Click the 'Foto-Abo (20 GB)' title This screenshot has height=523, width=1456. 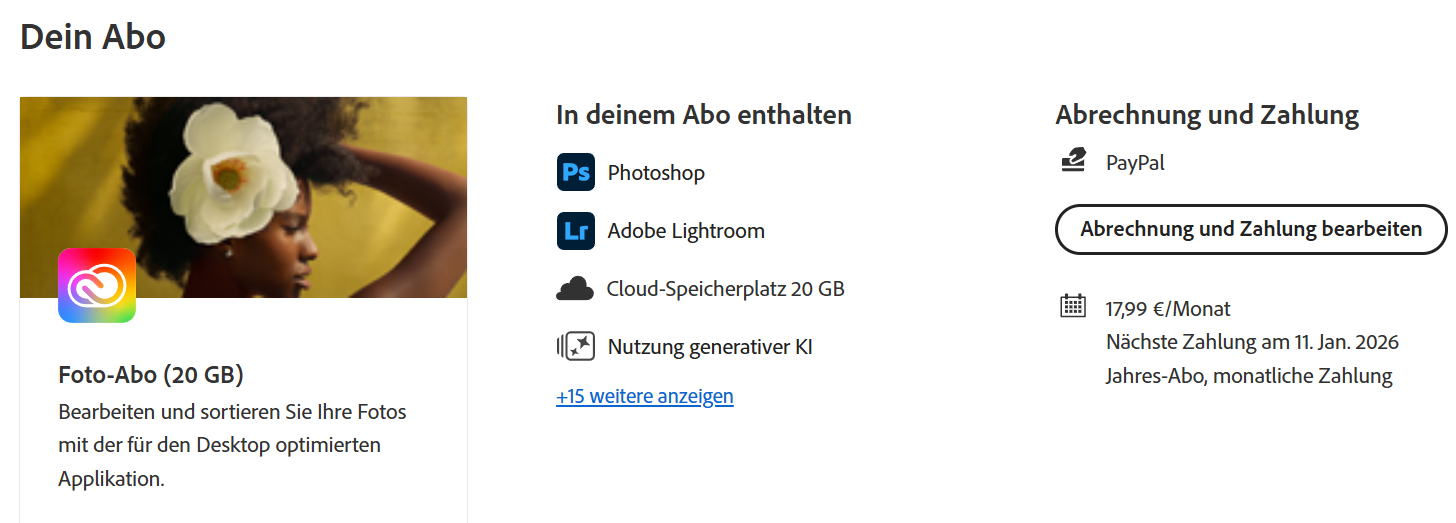click(151, 375)
